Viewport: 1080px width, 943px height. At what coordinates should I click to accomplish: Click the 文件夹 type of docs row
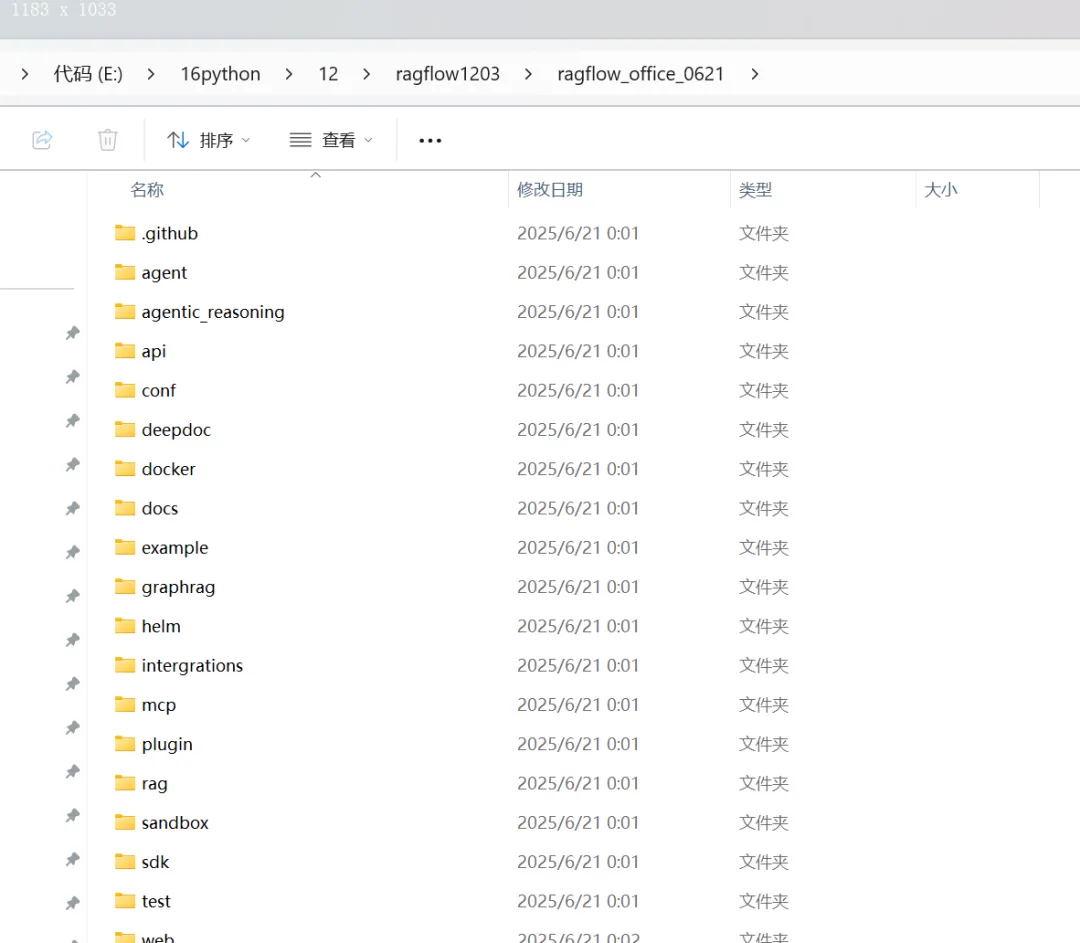(x=763, y=508)
